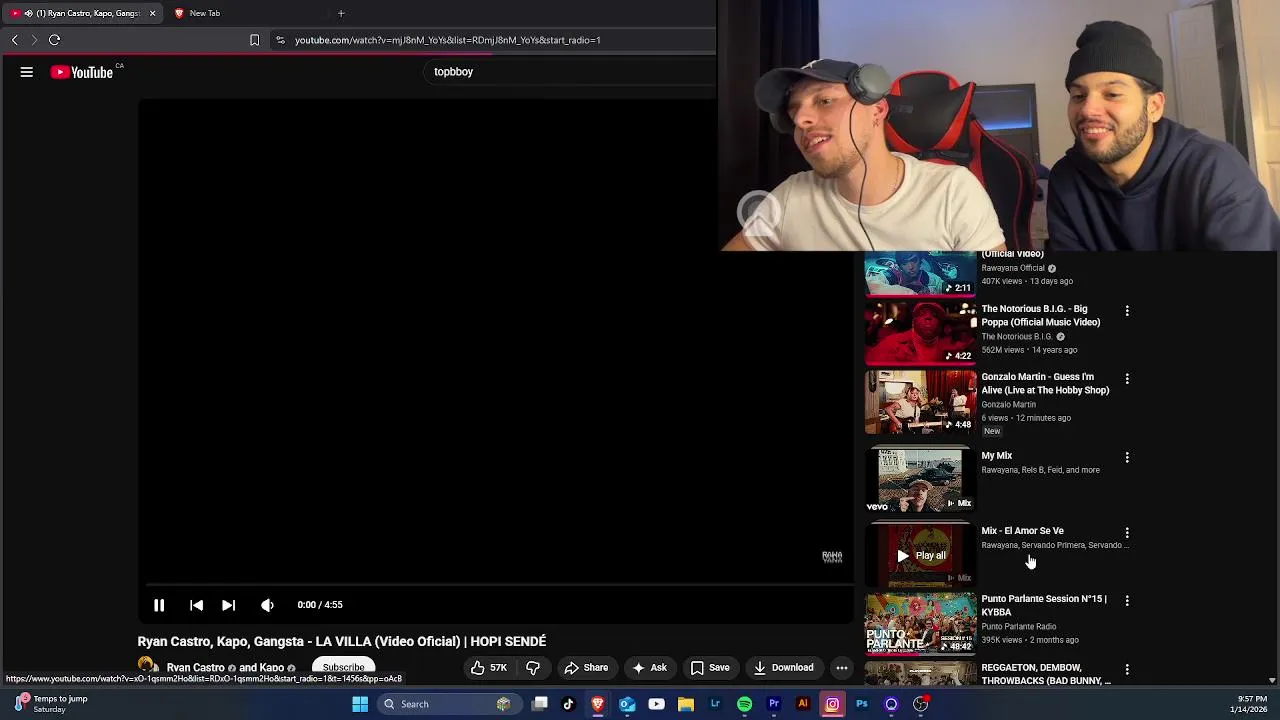This screenshot has width=1280, height=720.
Task: Open Ryan Castro channel name link
Action: coord(195,668)
